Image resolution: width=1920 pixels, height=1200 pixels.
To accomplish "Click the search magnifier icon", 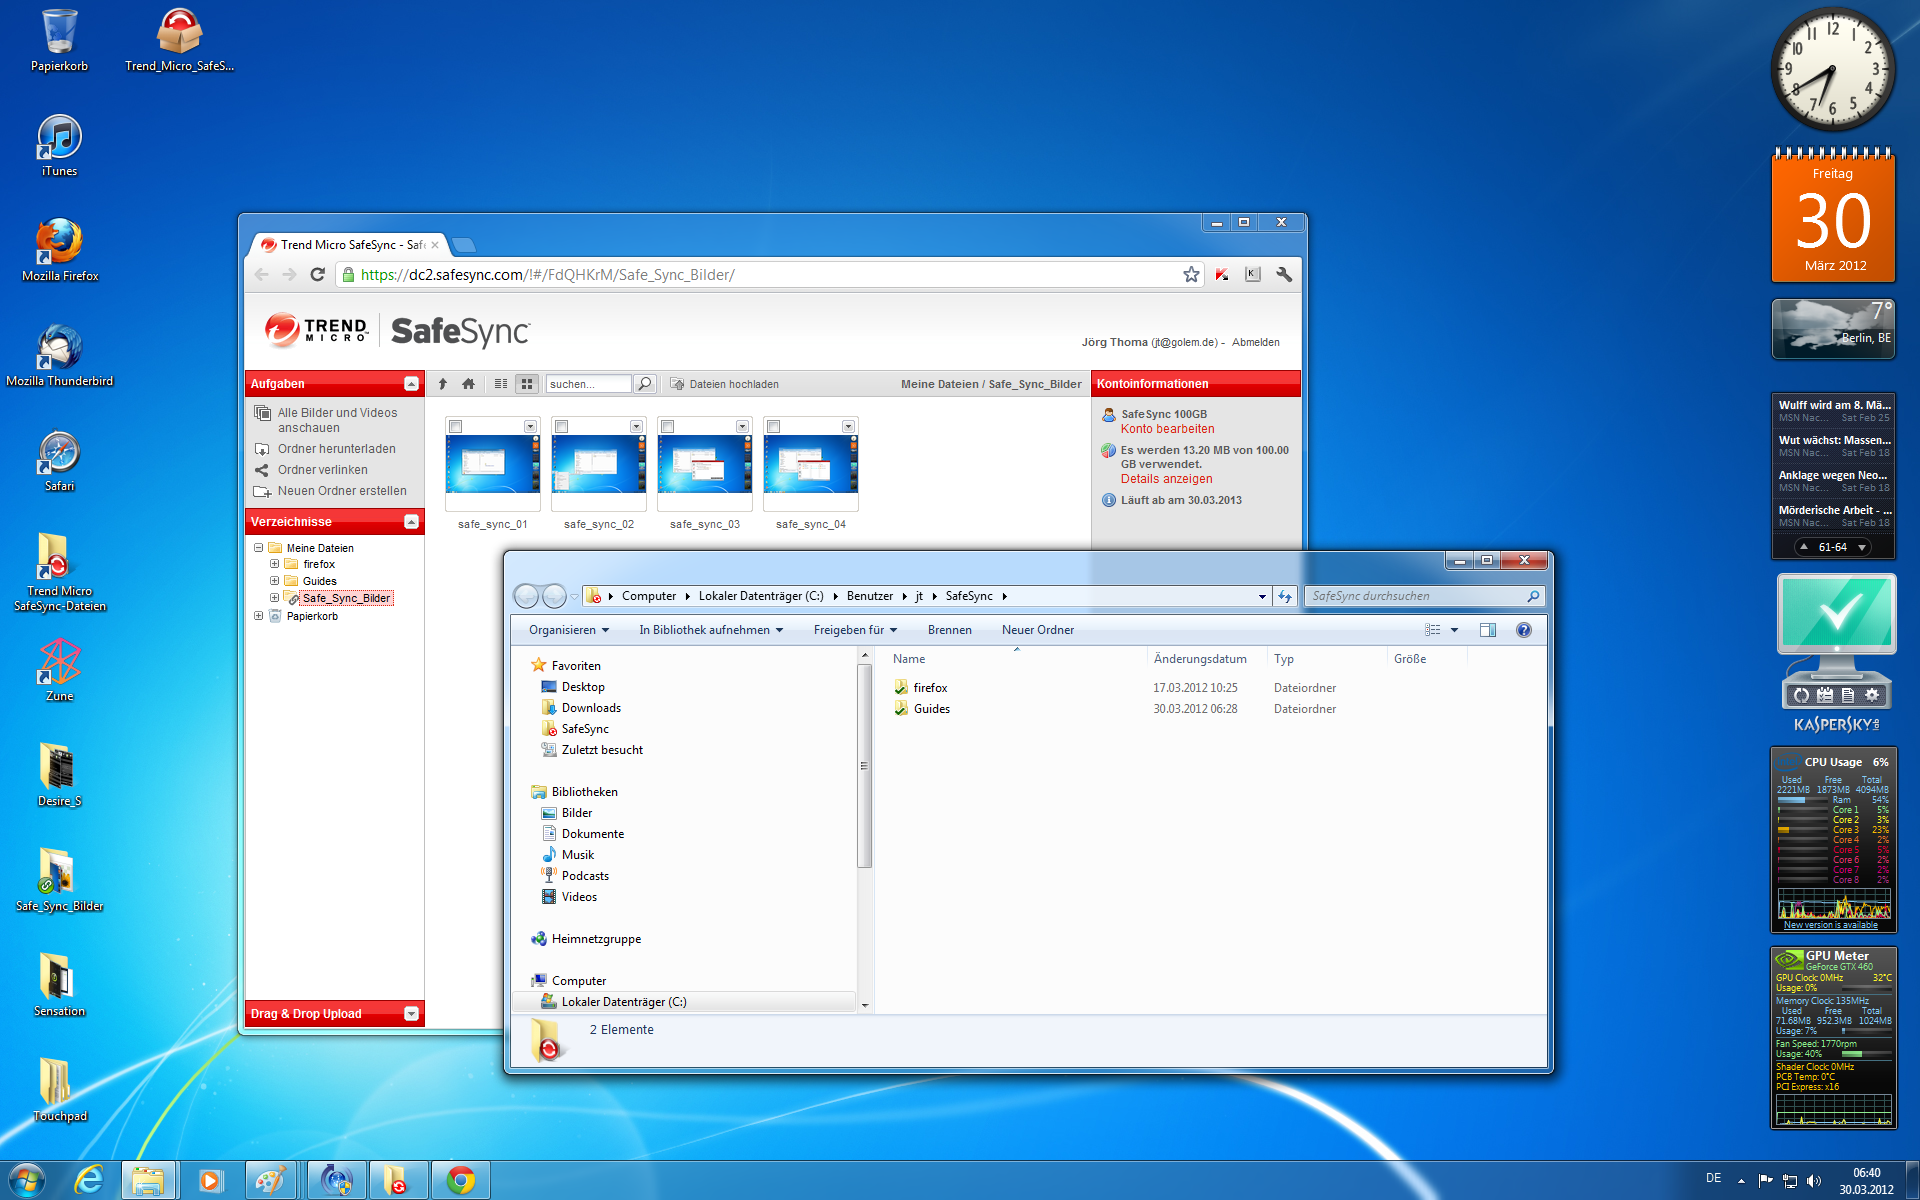I will [x=645, y=383].
